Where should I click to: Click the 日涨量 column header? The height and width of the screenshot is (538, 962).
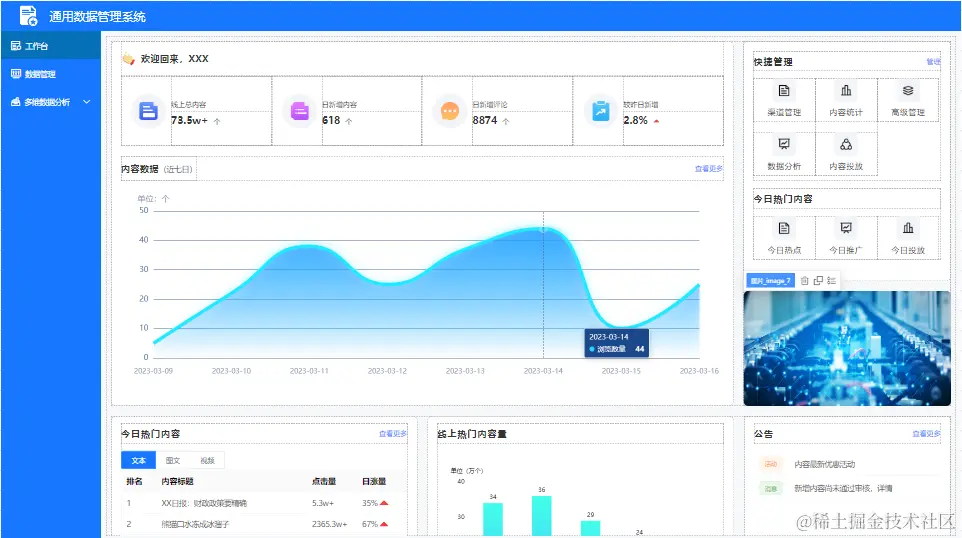coord(374,482)
